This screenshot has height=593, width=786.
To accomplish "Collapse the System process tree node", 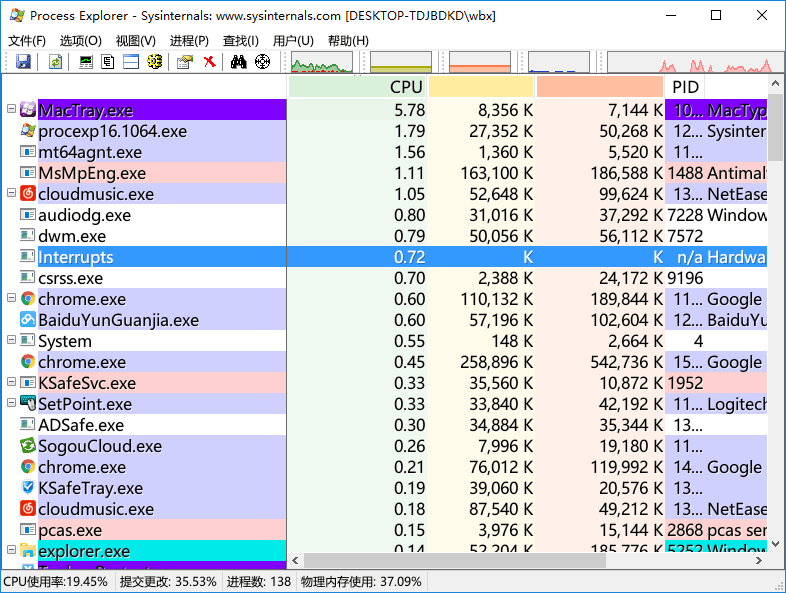I will (x=11, y=340).
